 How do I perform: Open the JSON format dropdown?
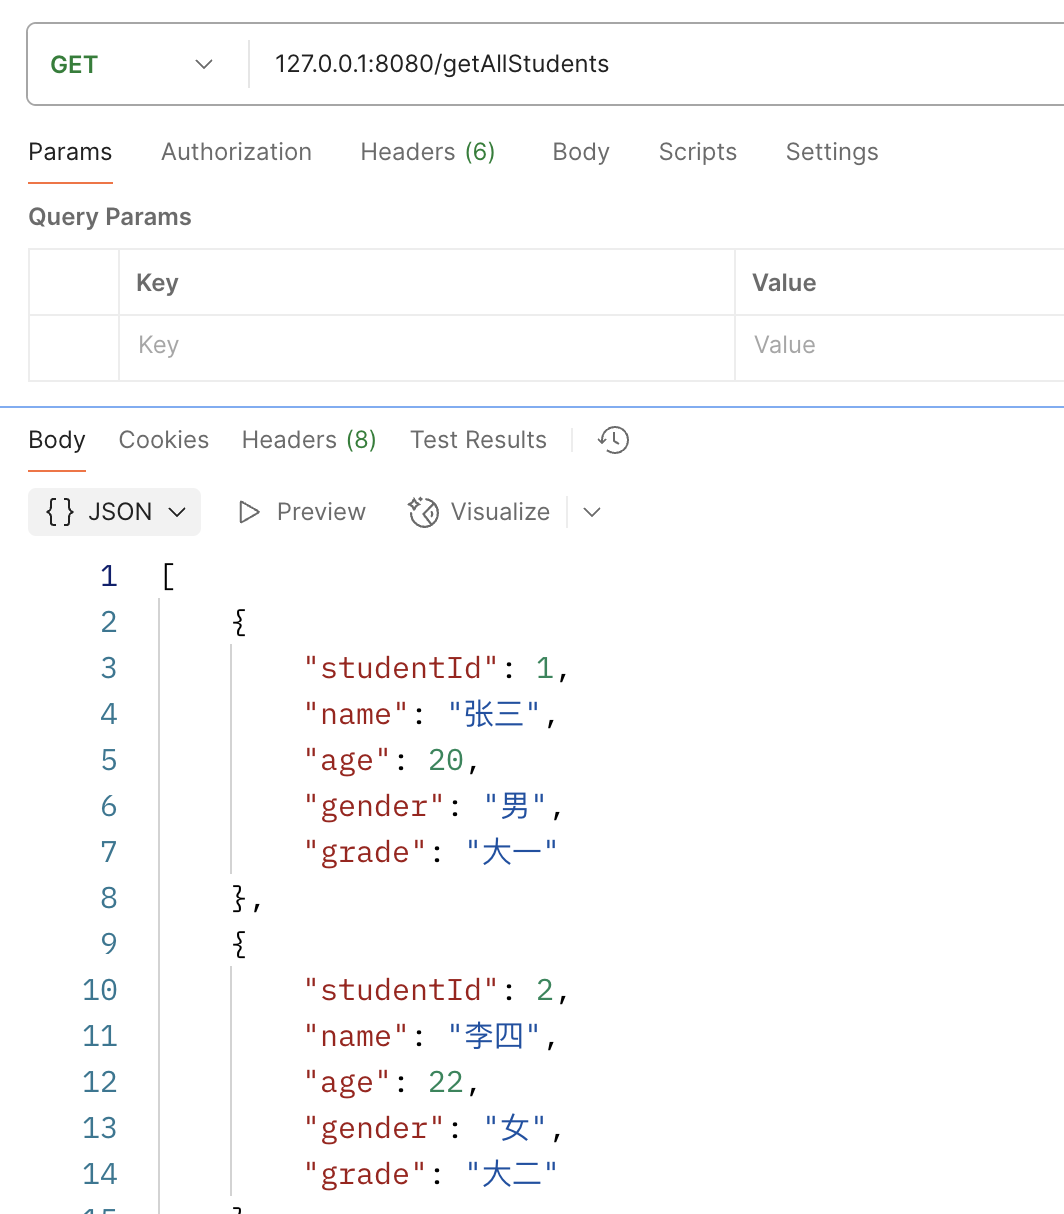coord(115,512)
